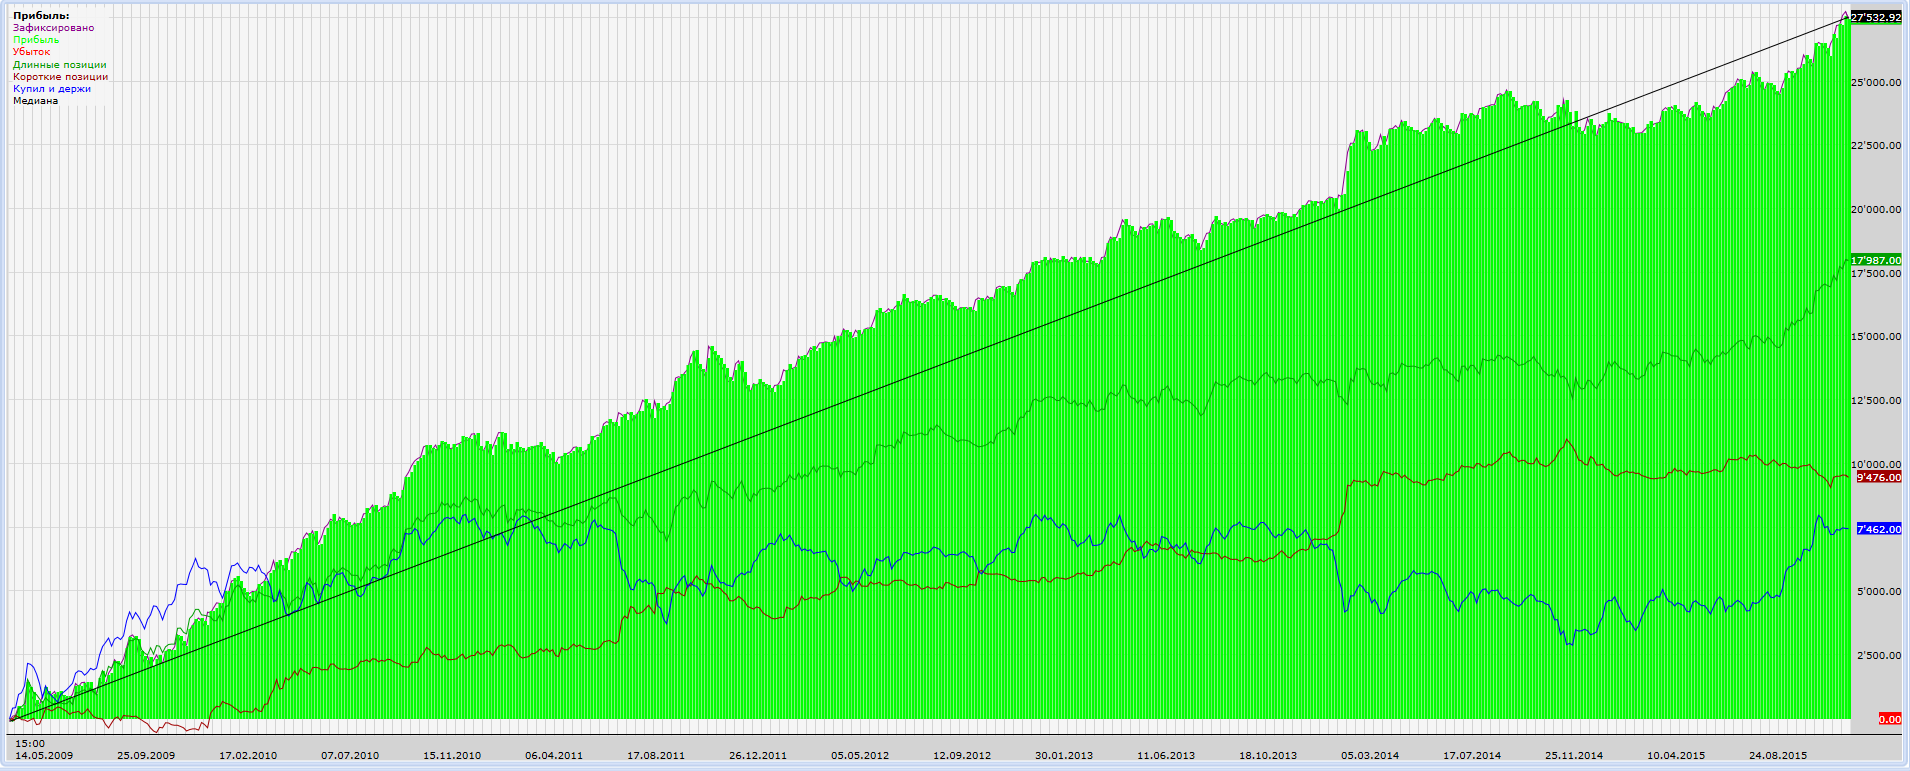The width and height of the screenshot is (1910, 771).
Task: Select the "Зафиксировано" legend entry
Action: [53, 28]
